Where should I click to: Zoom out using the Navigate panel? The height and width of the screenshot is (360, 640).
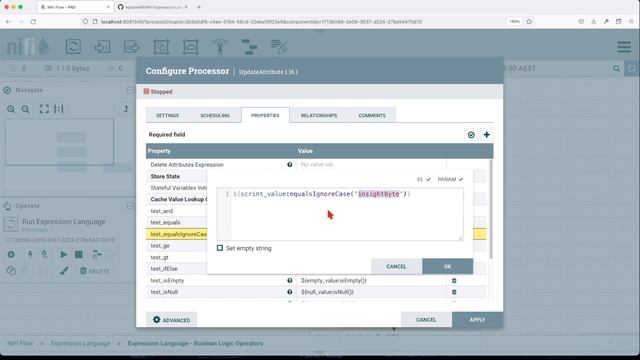26,109
